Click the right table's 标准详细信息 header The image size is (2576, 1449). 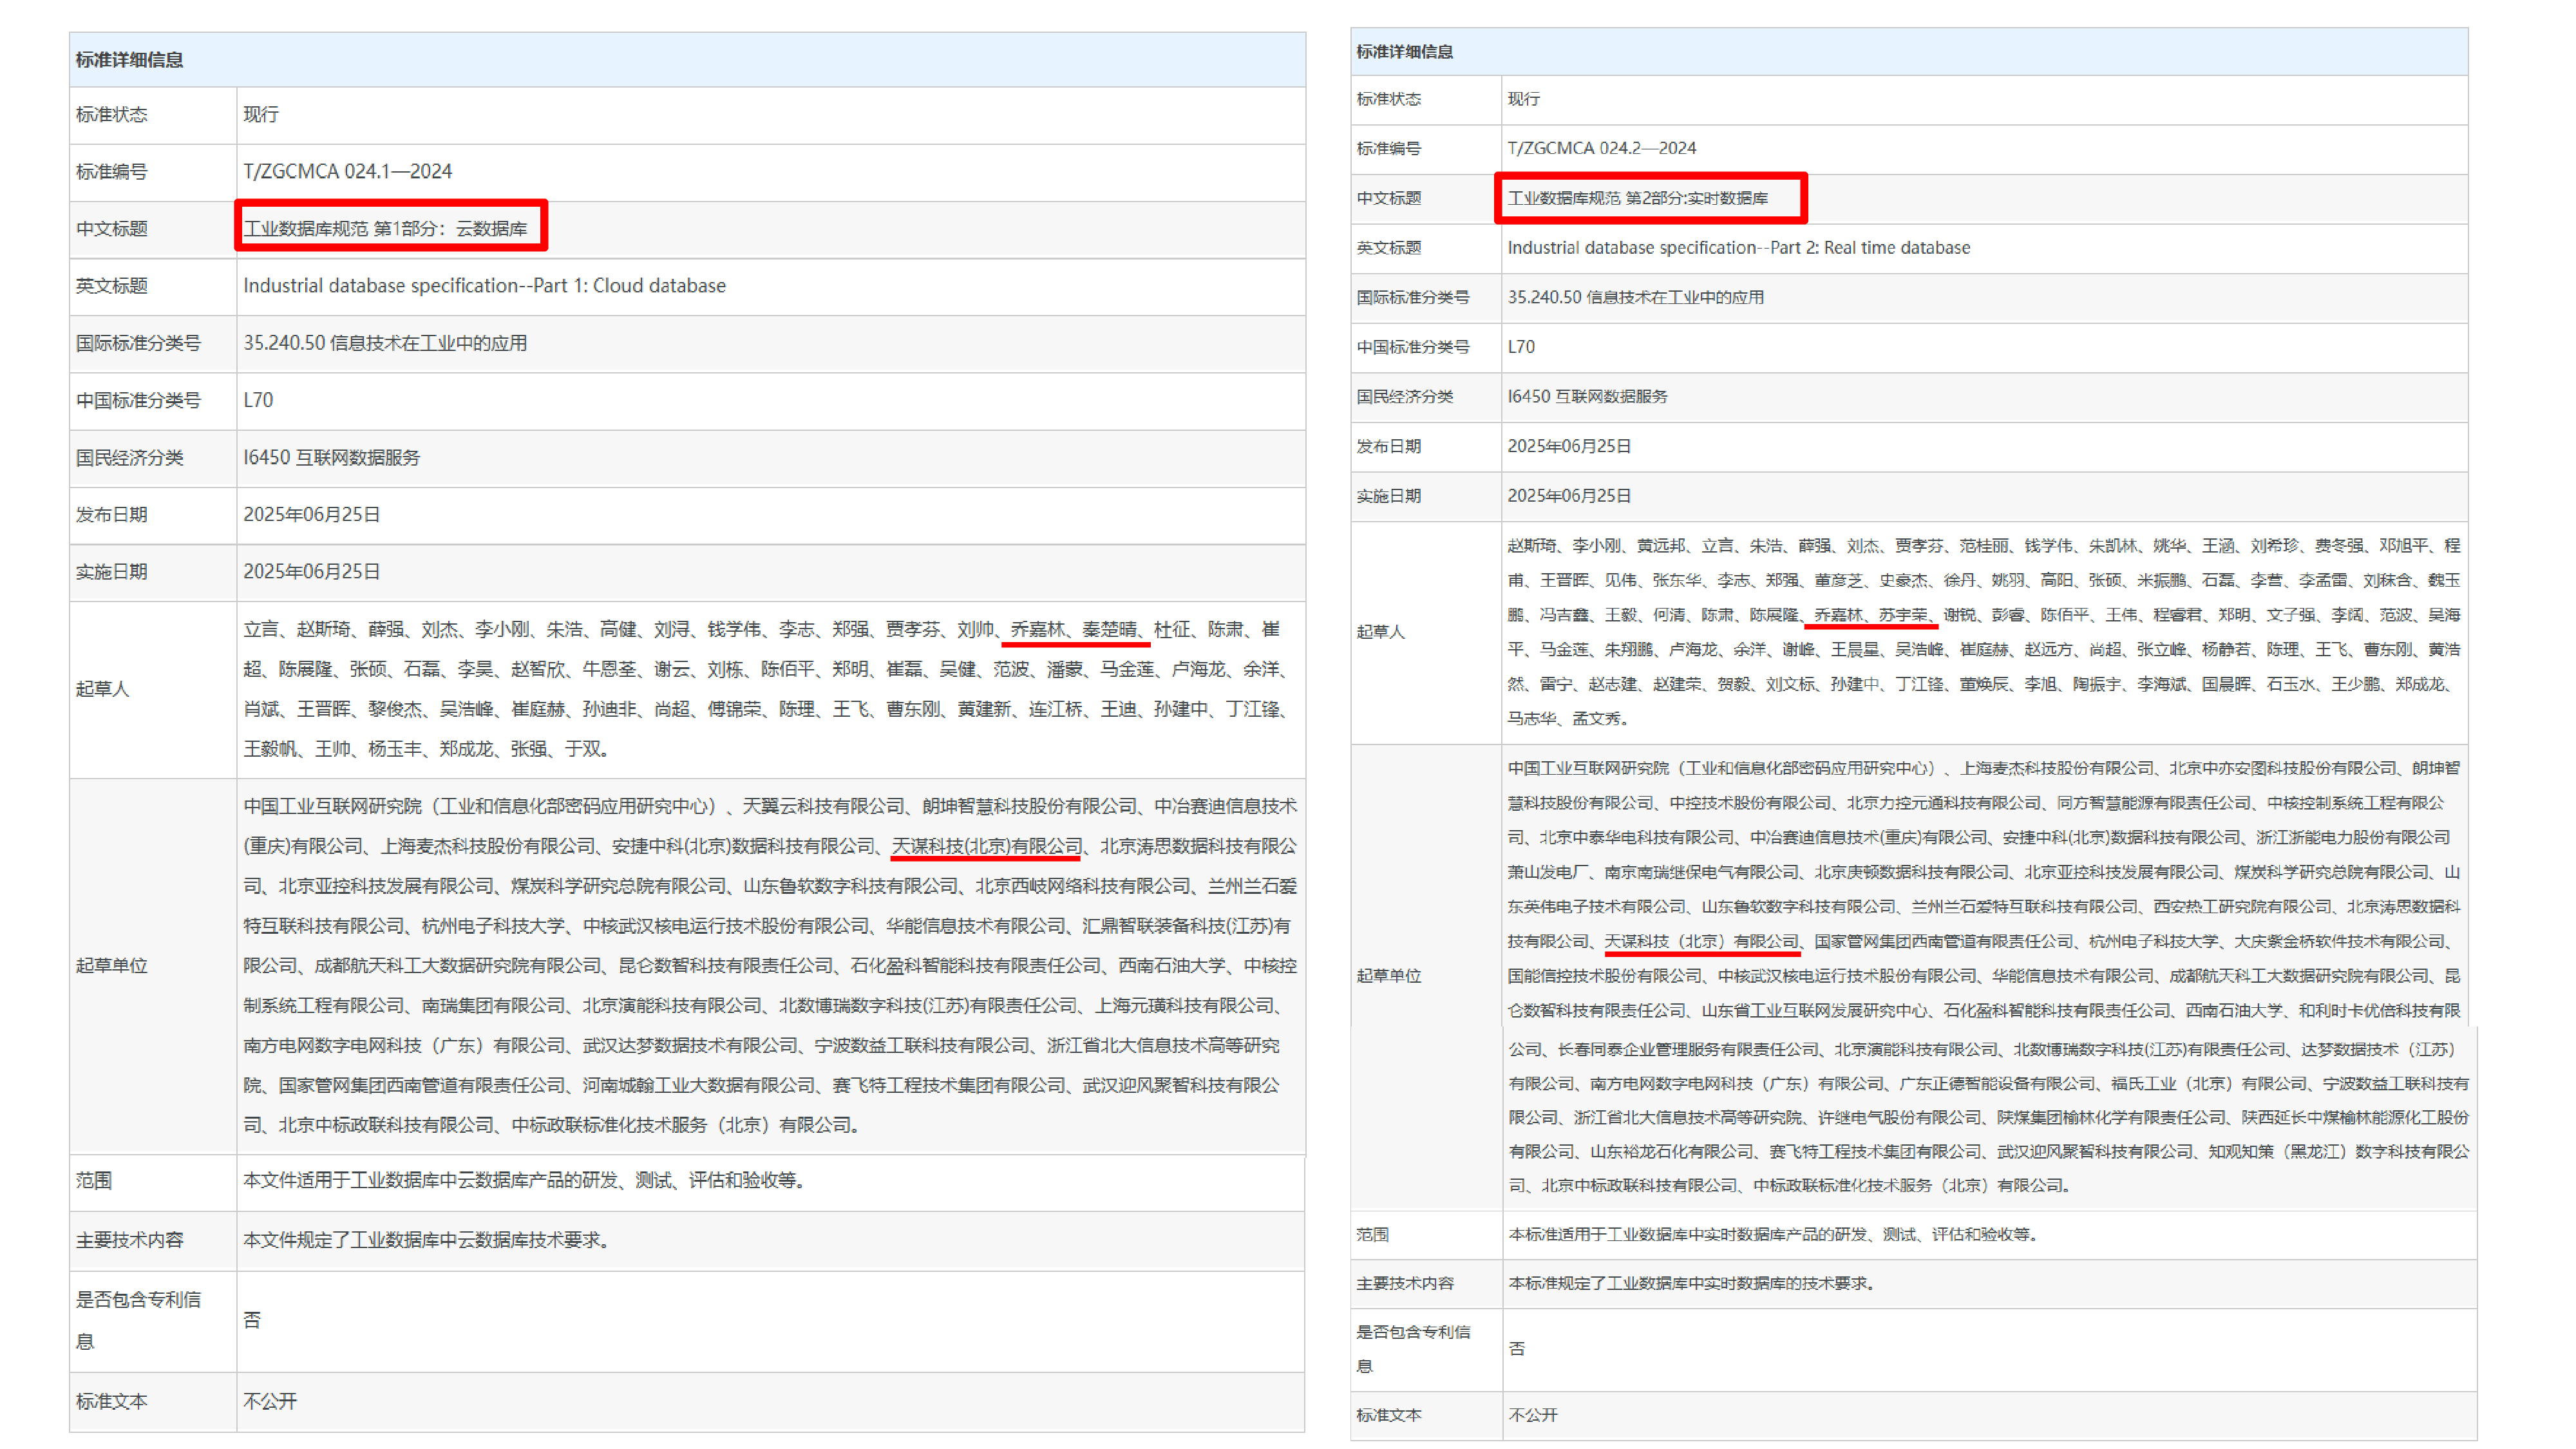point(1404,52)
